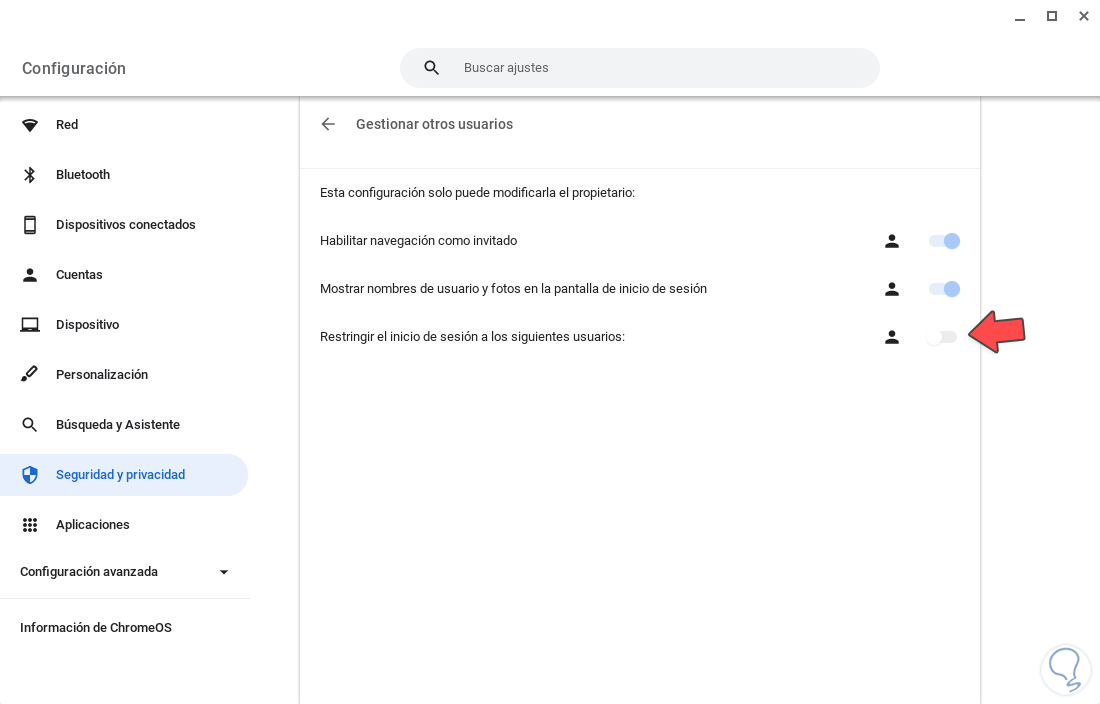Image resolution: width=1100 pixels, height=704 pixels.
Task: Maximize the Configuración window
Action: [x=1052, y=16]
